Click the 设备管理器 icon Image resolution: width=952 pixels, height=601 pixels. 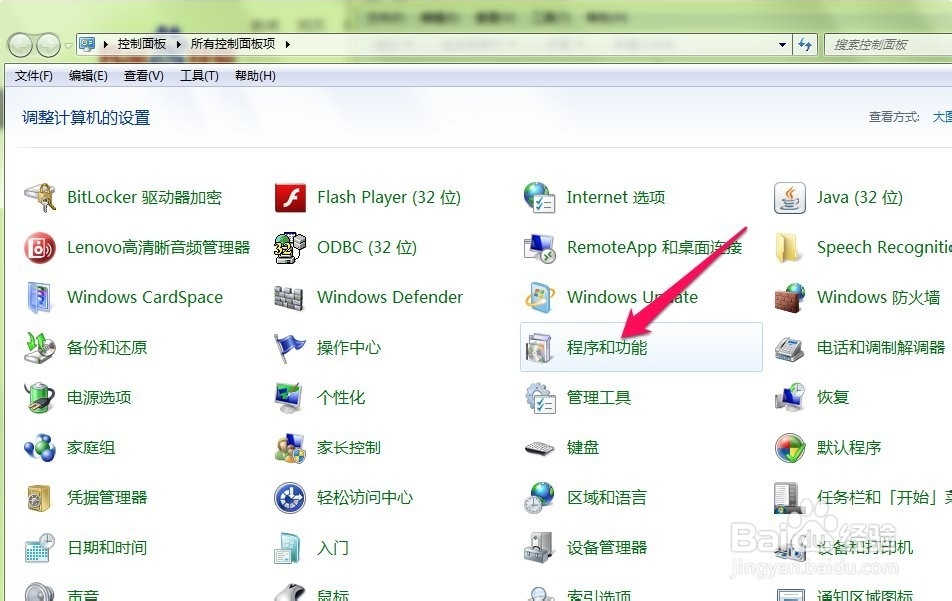[x=539, y=548]
